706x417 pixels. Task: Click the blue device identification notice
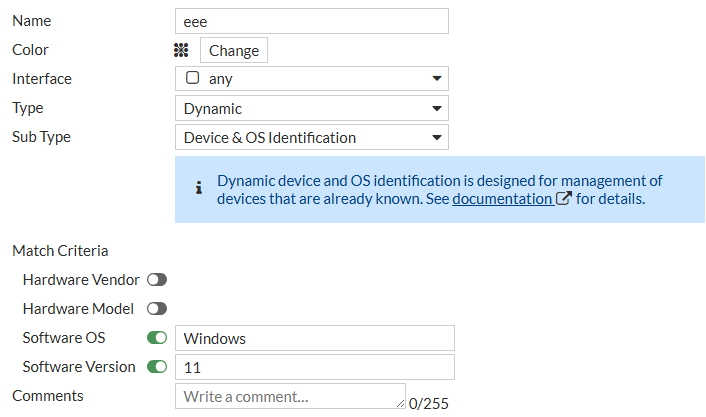click(x=440, y=189)
